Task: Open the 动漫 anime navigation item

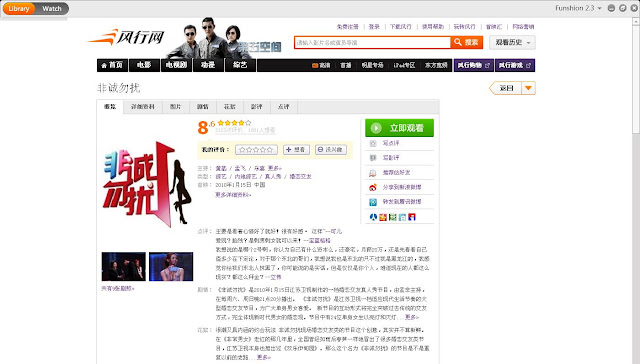Action: coord(208,65)
